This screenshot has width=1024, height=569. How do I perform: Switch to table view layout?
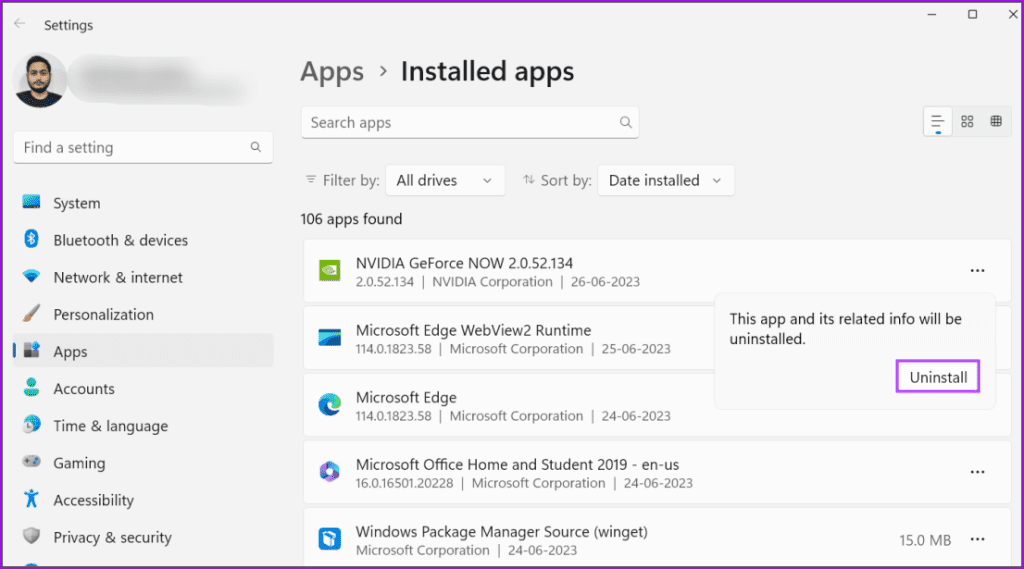point(996,122)
